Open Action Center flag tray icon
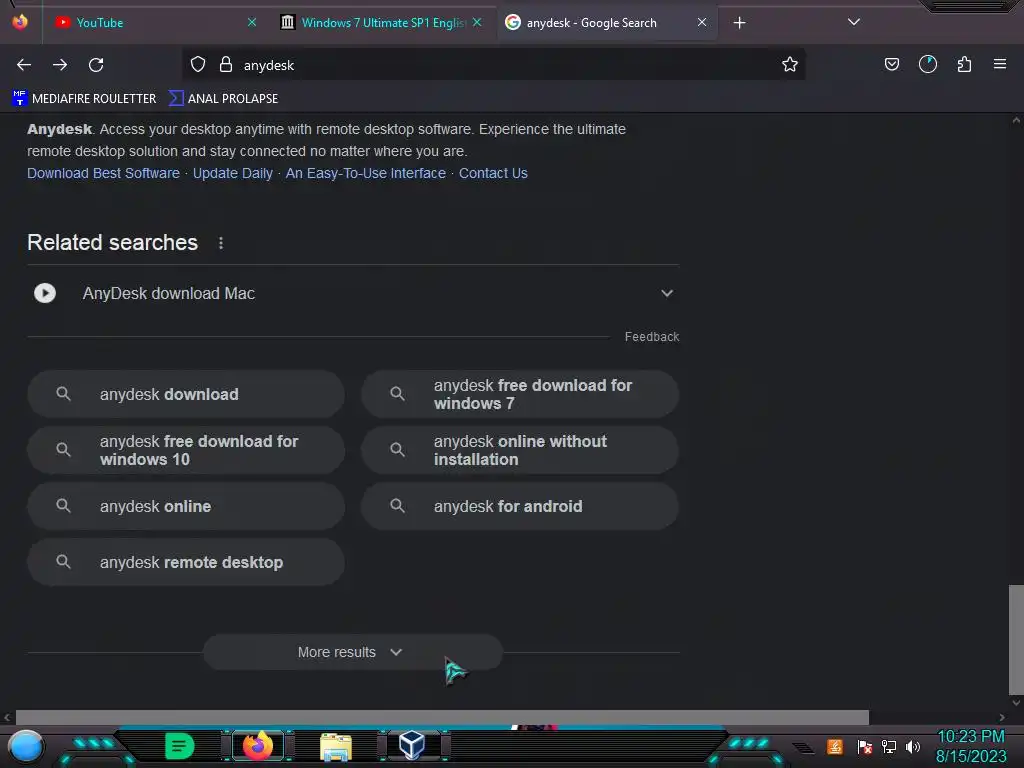This screenshot has height=768, width=1024. (865, 747)
